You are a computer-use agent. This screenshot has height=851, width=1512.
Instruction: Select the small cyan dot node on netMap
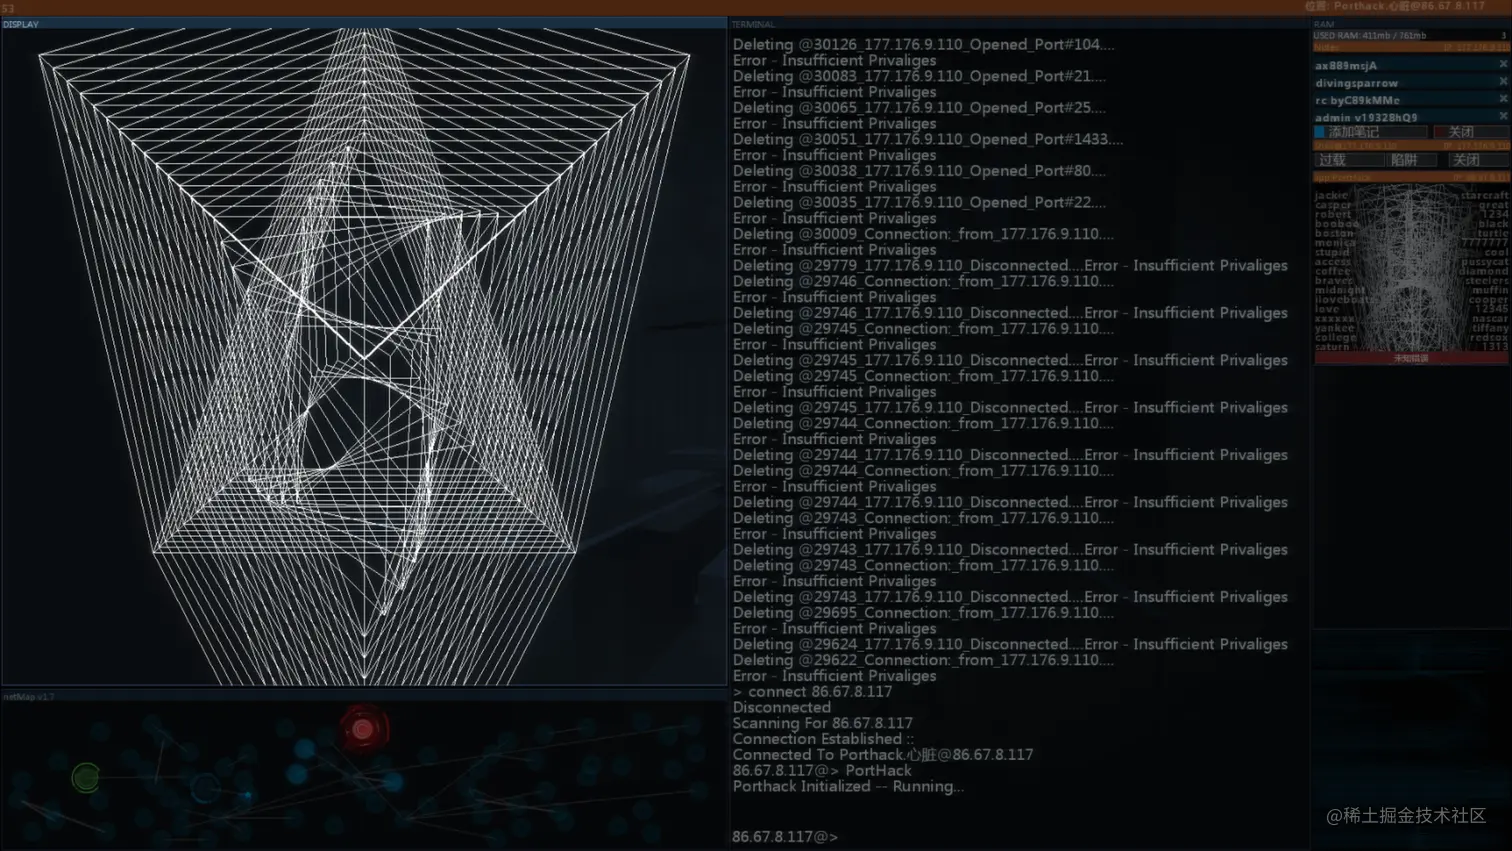tap(247, 796)
